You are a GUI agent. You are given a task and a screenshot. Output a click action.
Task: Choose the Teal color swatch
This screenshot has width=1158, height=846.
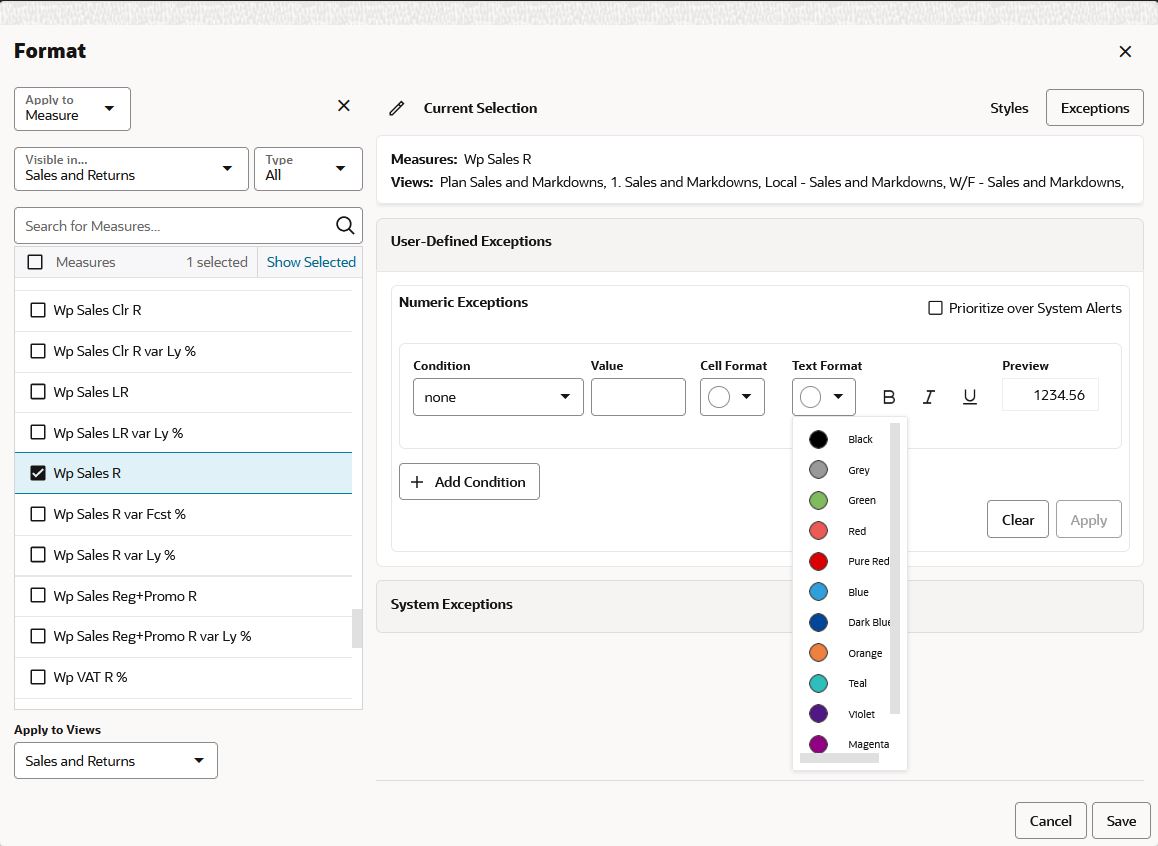click(x=818, y=684)
